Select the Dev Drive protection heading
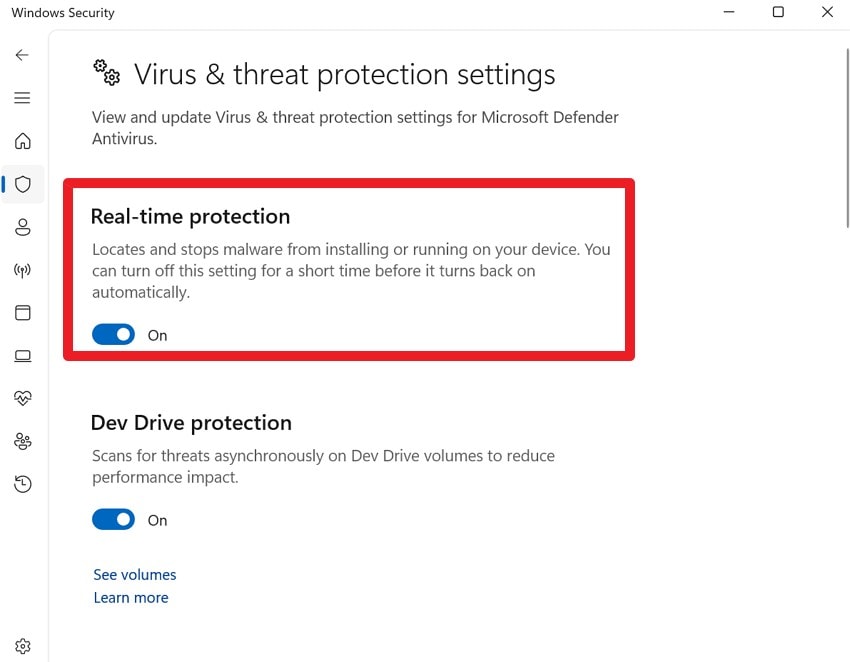850x662 pixels. (x=191, y=422)
